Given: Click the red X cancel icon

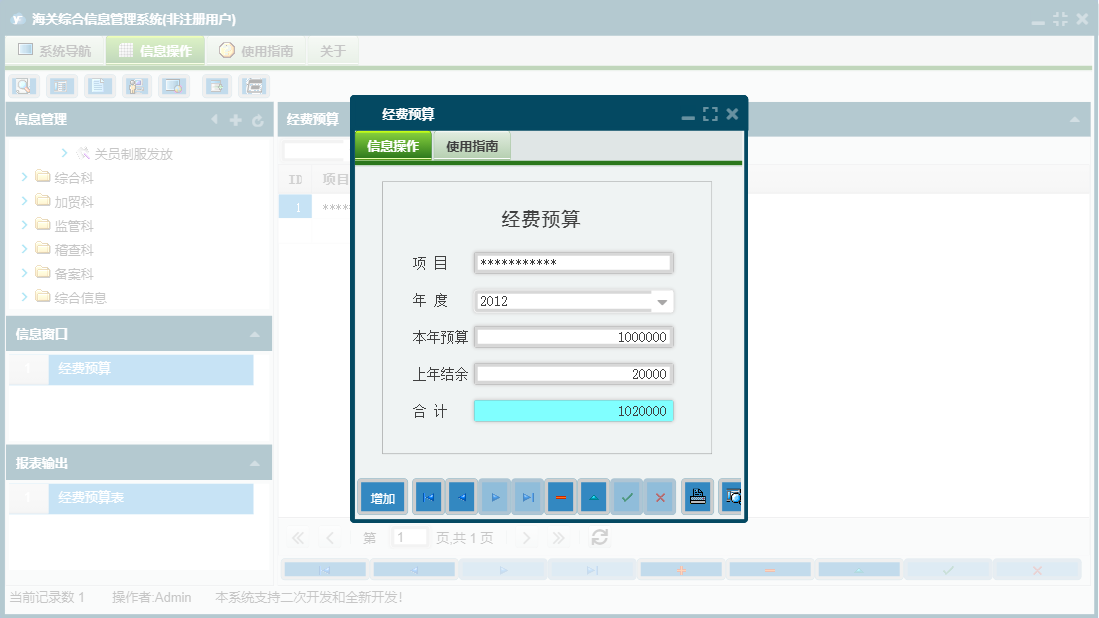Looking at the screenshot, I should pos(659,496).
